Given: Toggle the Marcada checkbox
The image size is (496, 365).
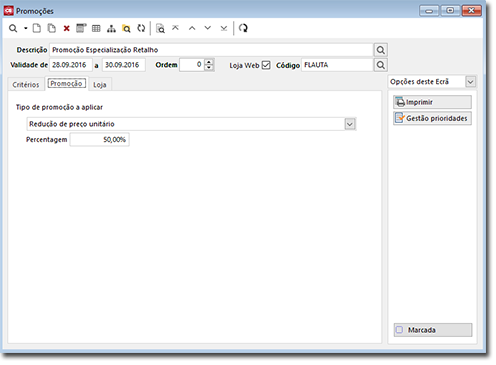Looking at the screenshot, I should coord(399,330).
